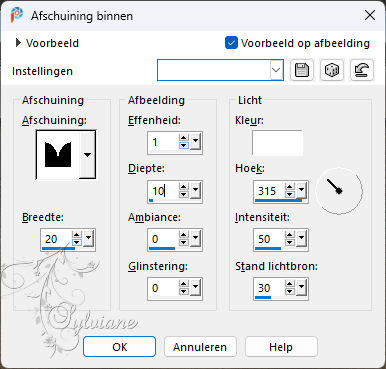Open the Glinstering slider dropdown arrow

coord(195,287)
